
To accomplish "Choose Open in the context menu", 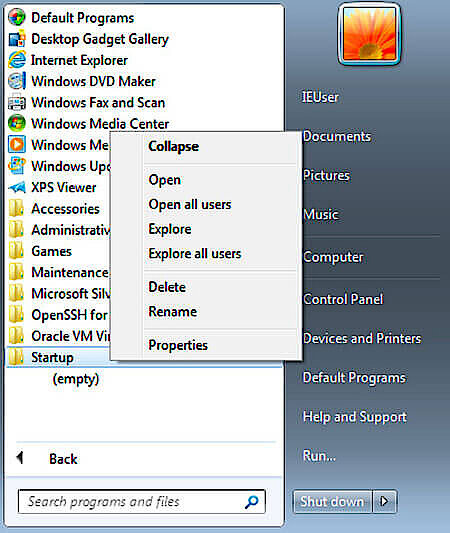I will coord(165,180).
